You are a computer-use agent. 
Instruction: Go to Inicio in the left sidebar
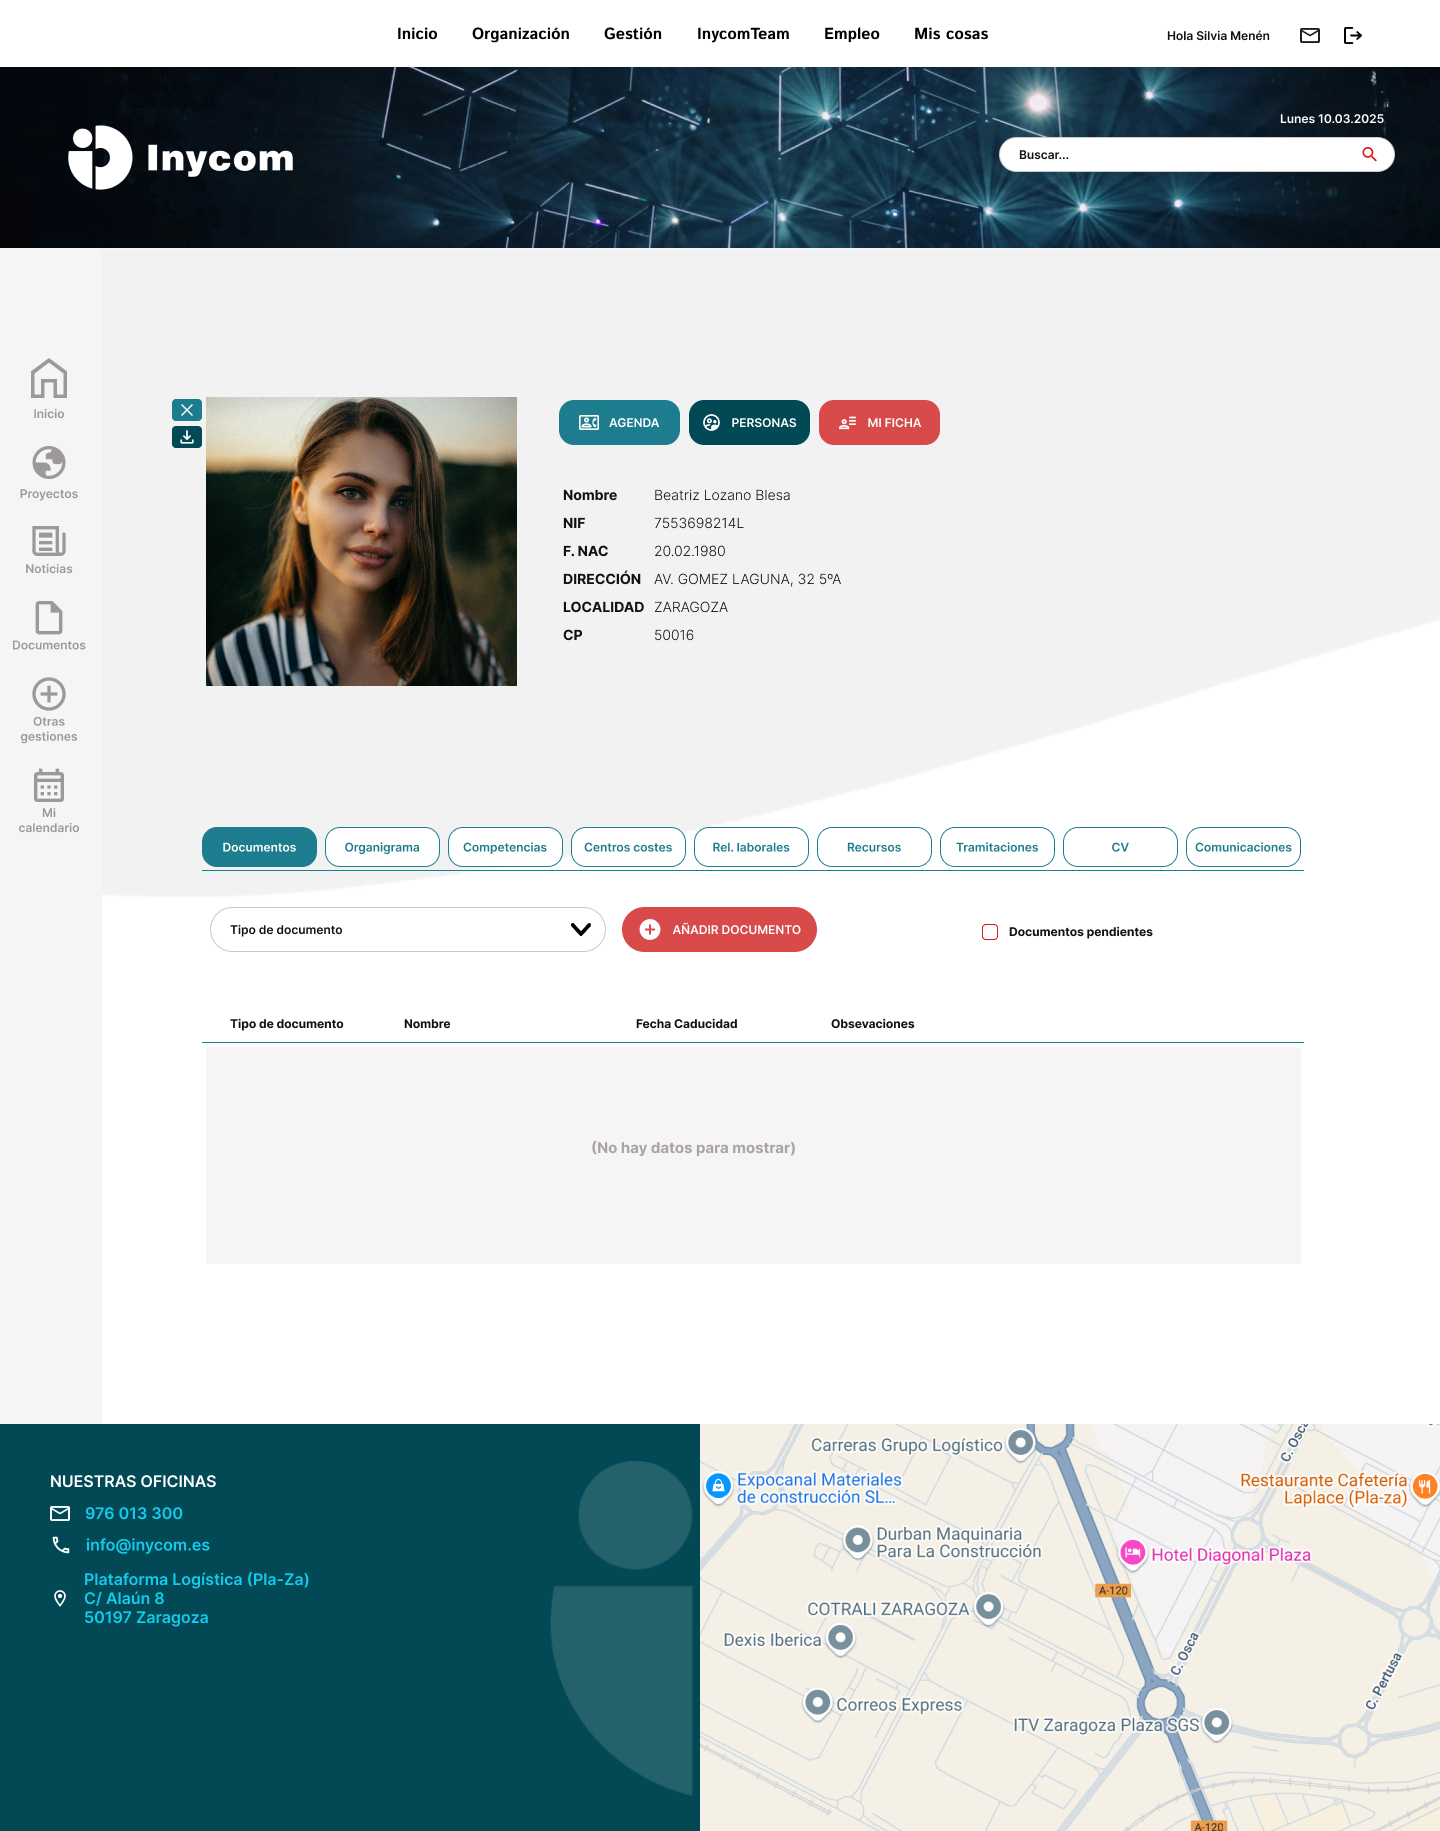coord(49,389)
